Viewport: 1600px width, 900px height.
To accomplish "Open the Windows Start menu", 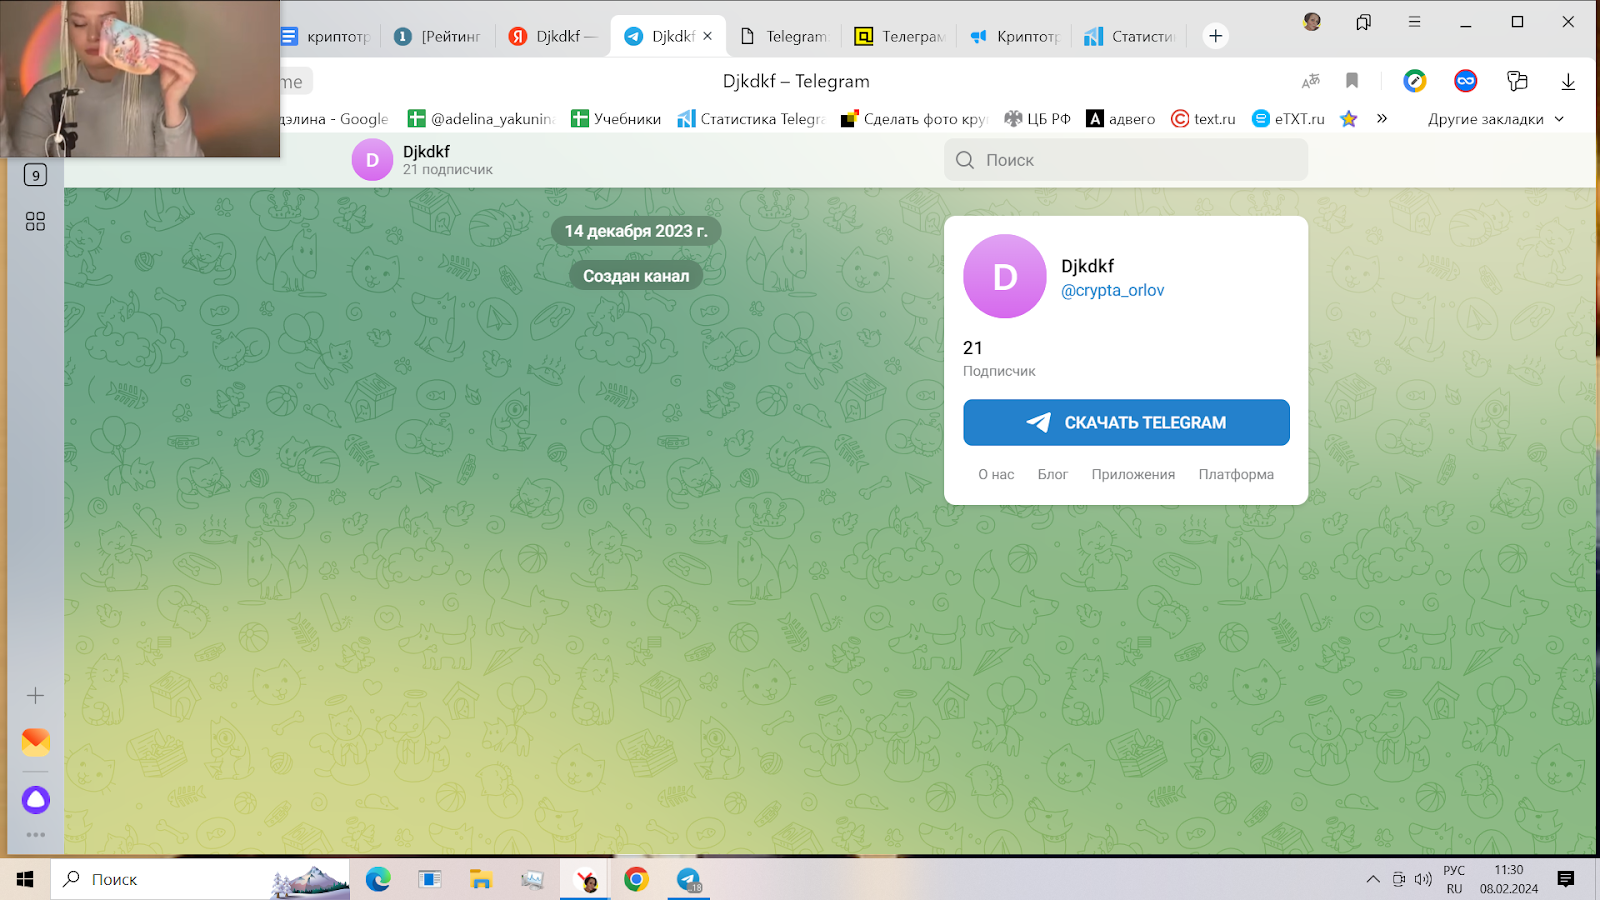I will pyautogui.click(x=25, y=879).
